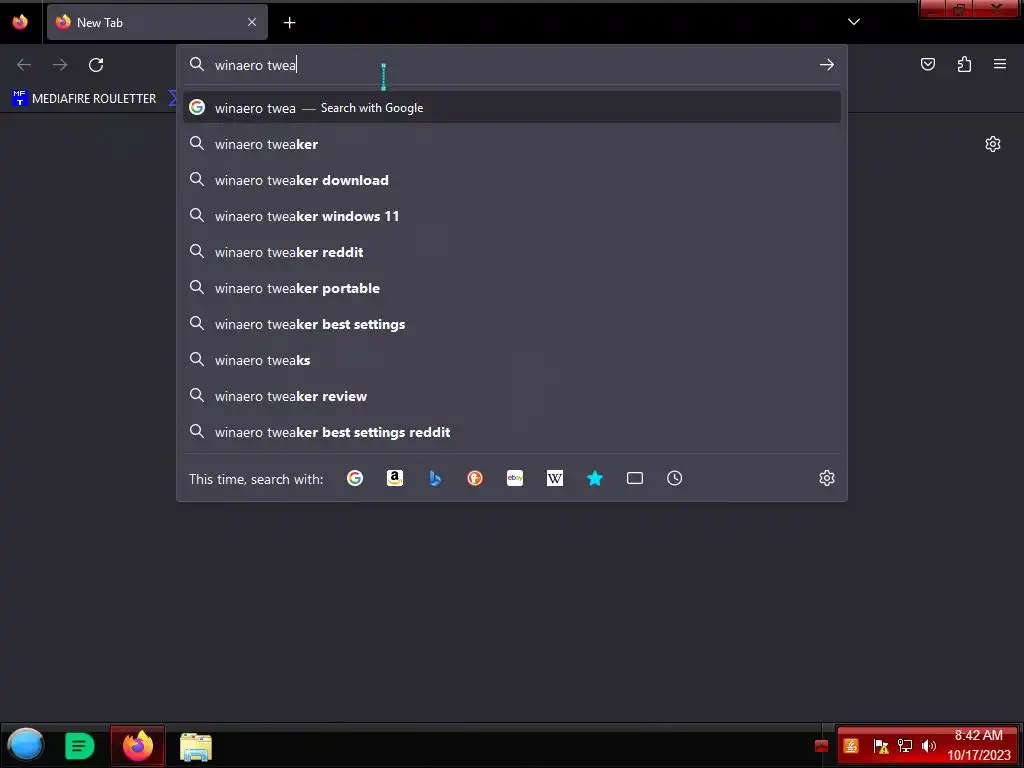
Task: Open a new tab with the plus button
Action: (x=289, y=23)
